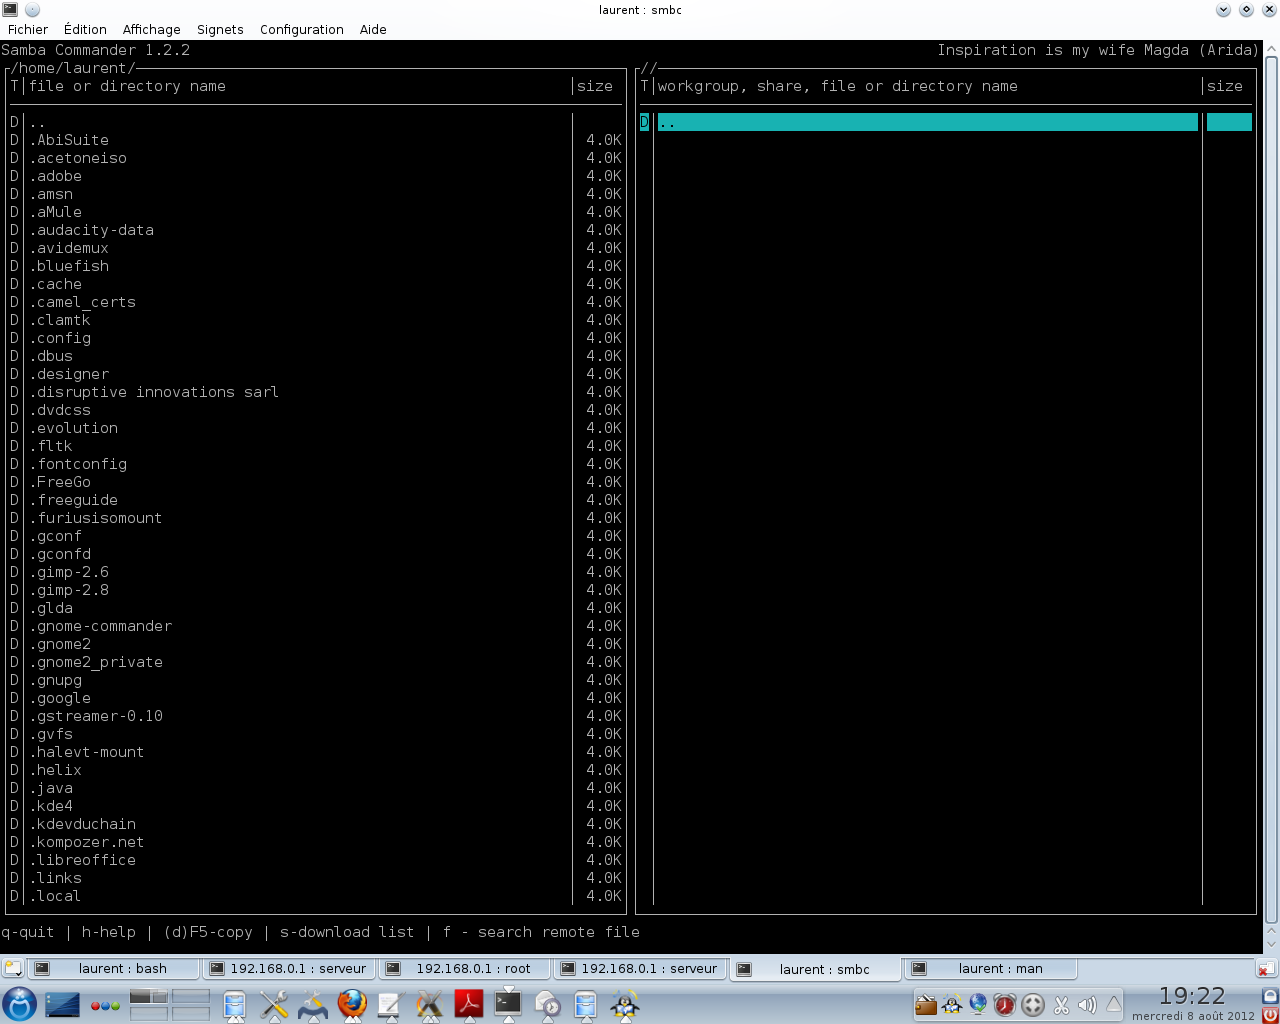This screenshot has width=1280, height=1024.
Task: Select the .aMule directory
Action: pyautogui.click(x=316, y=212)
